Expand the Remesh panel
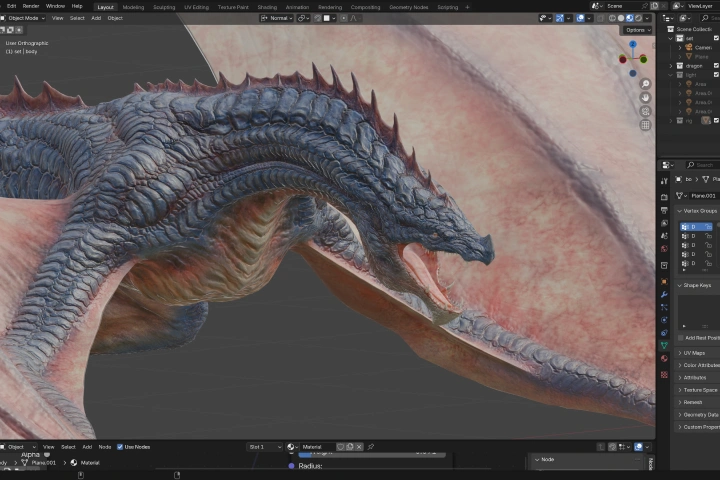The image size is (720, 480). [x=697, y=402]
